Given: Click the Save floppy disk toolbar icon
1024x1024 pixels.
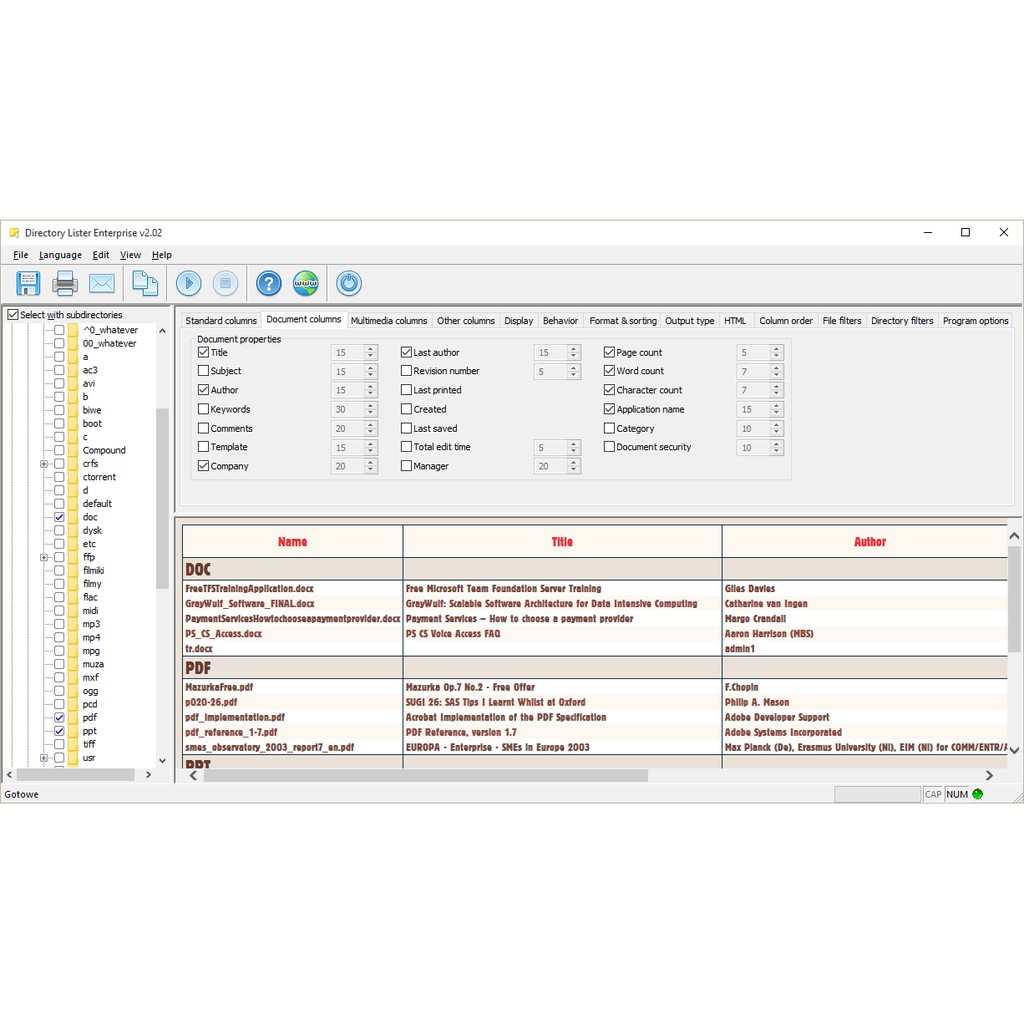Looking at the screenshot, I should [28, 283].
